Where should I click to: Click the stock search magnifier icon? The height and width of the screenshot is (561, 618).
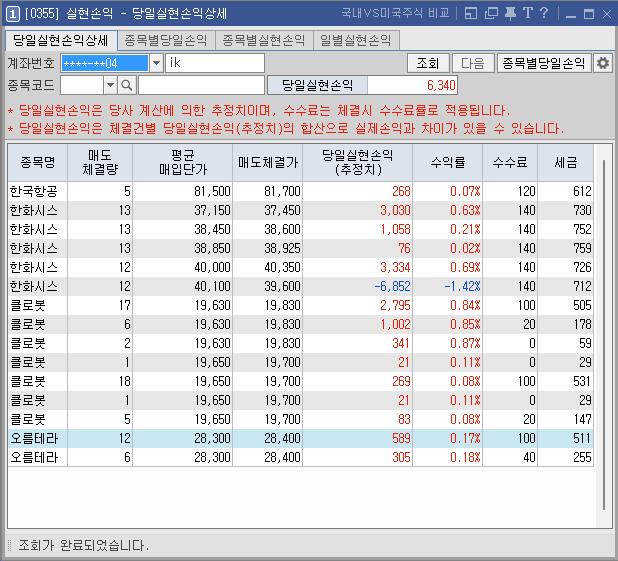coord(127,85)
